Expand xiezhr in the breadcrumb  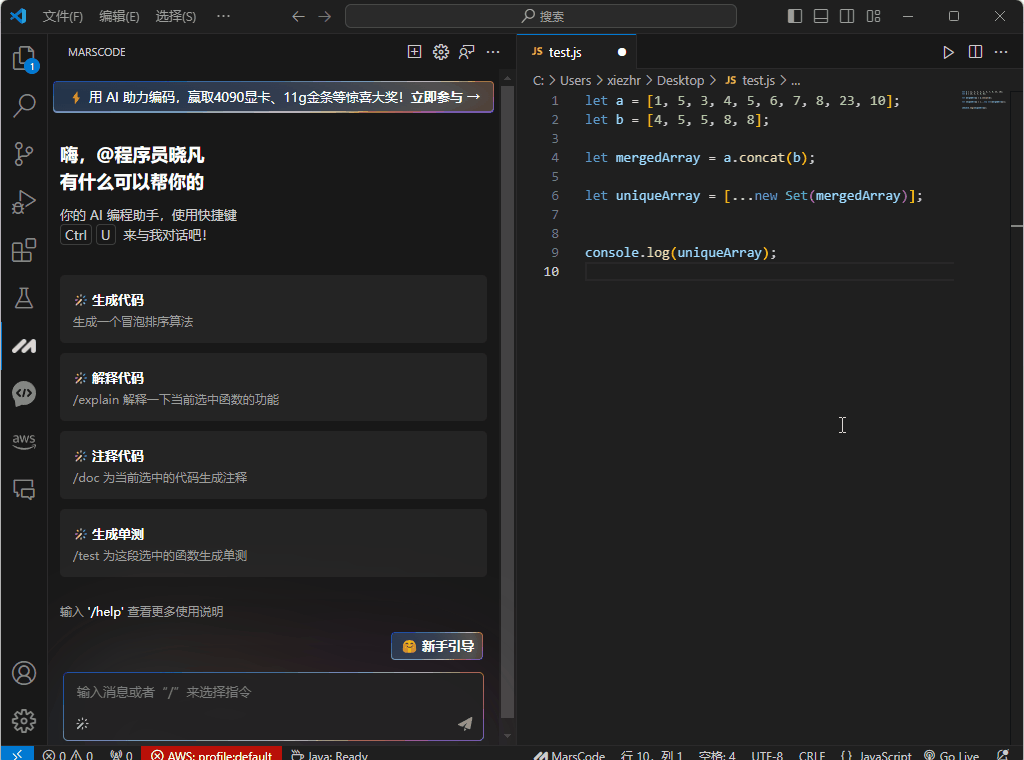pos(624,81)
